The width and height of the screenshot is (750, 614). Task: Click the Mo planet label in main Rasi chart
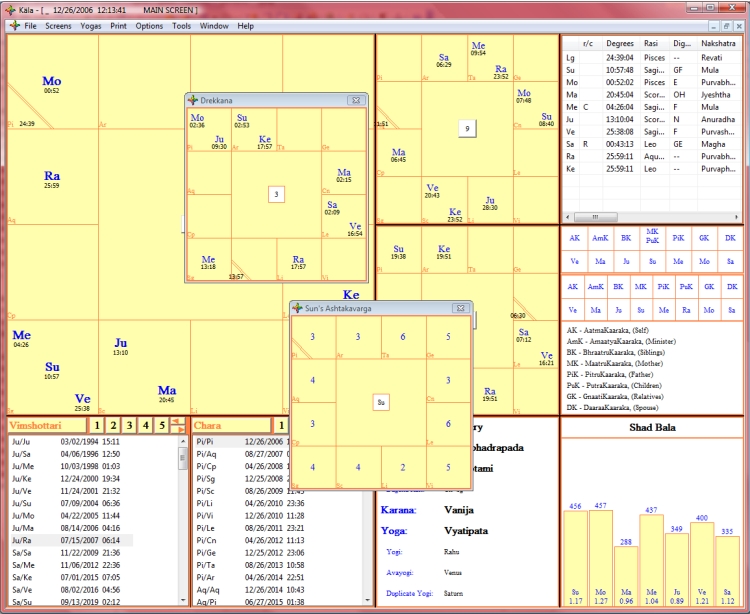click(x=52, y=81)
